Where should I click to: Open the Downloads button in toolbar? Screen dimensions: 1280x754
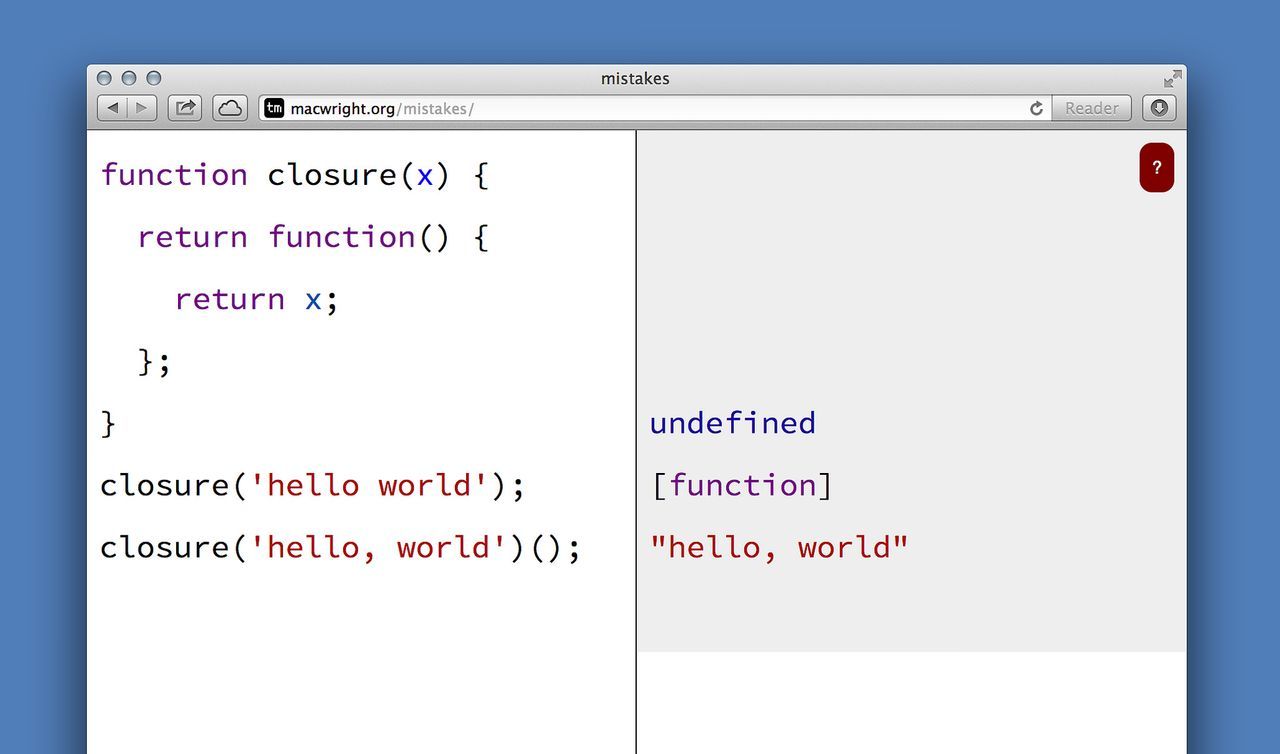pyautogui.click(x=1159, y=108)
